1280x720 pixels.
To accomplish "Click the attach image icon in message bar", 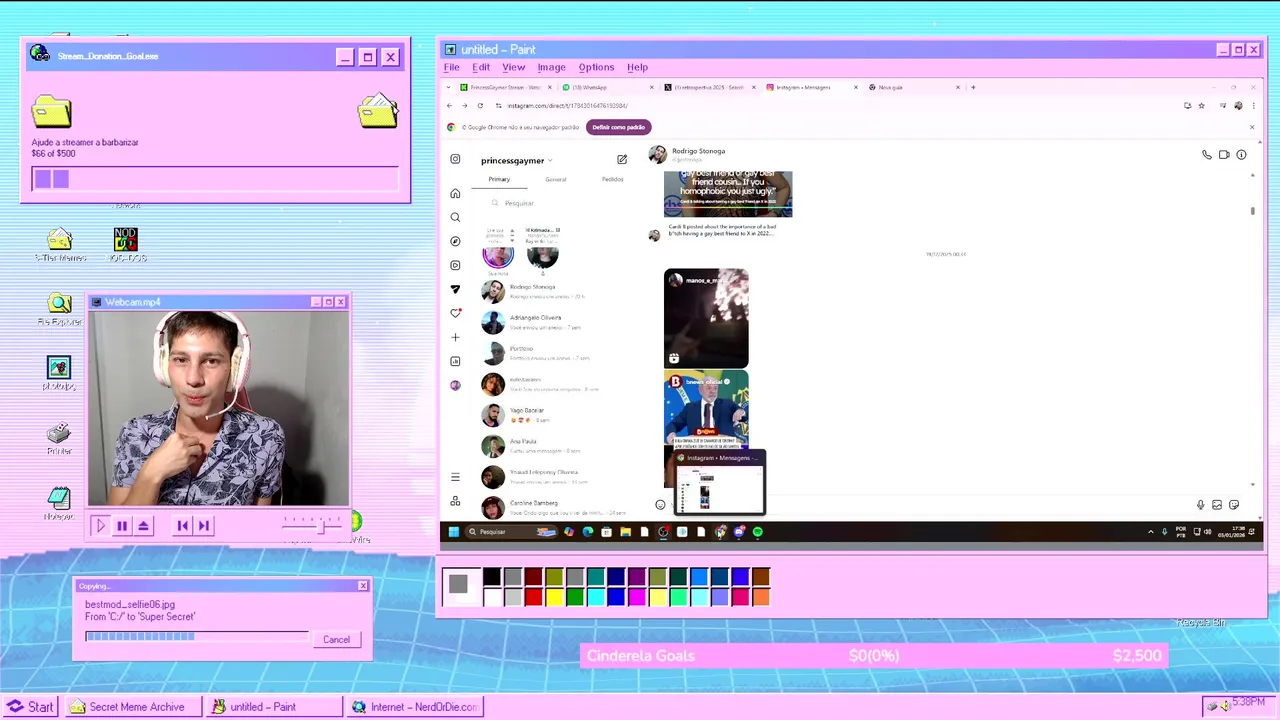I will pos(1217,505).
